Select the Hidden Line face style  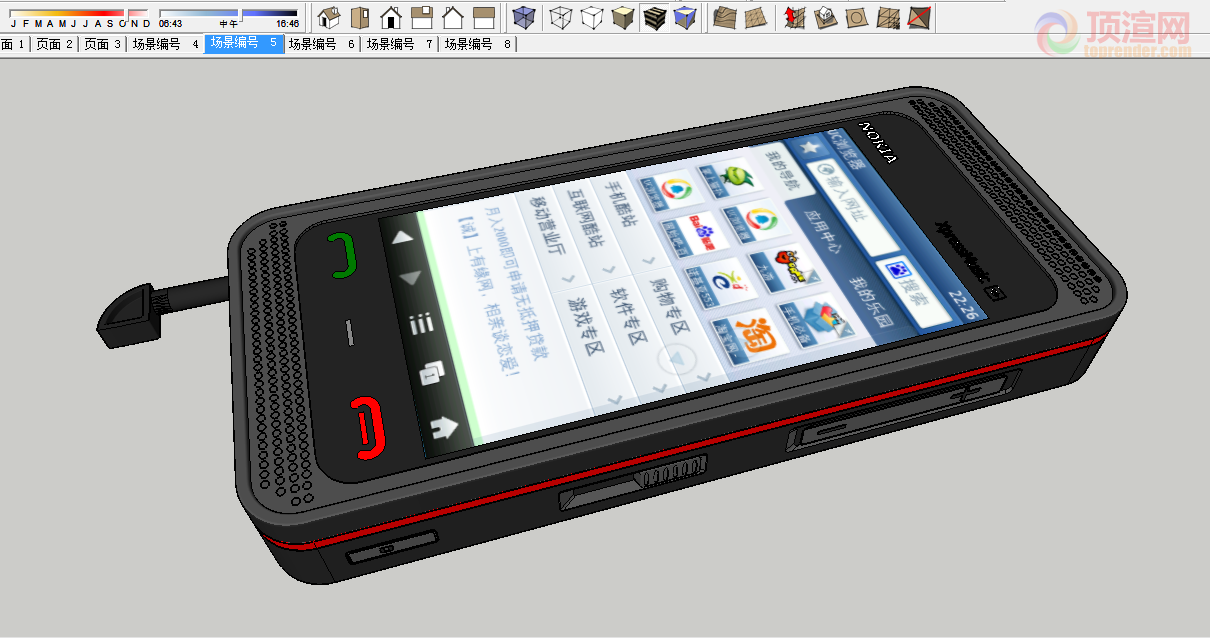(x=593, y=17)
